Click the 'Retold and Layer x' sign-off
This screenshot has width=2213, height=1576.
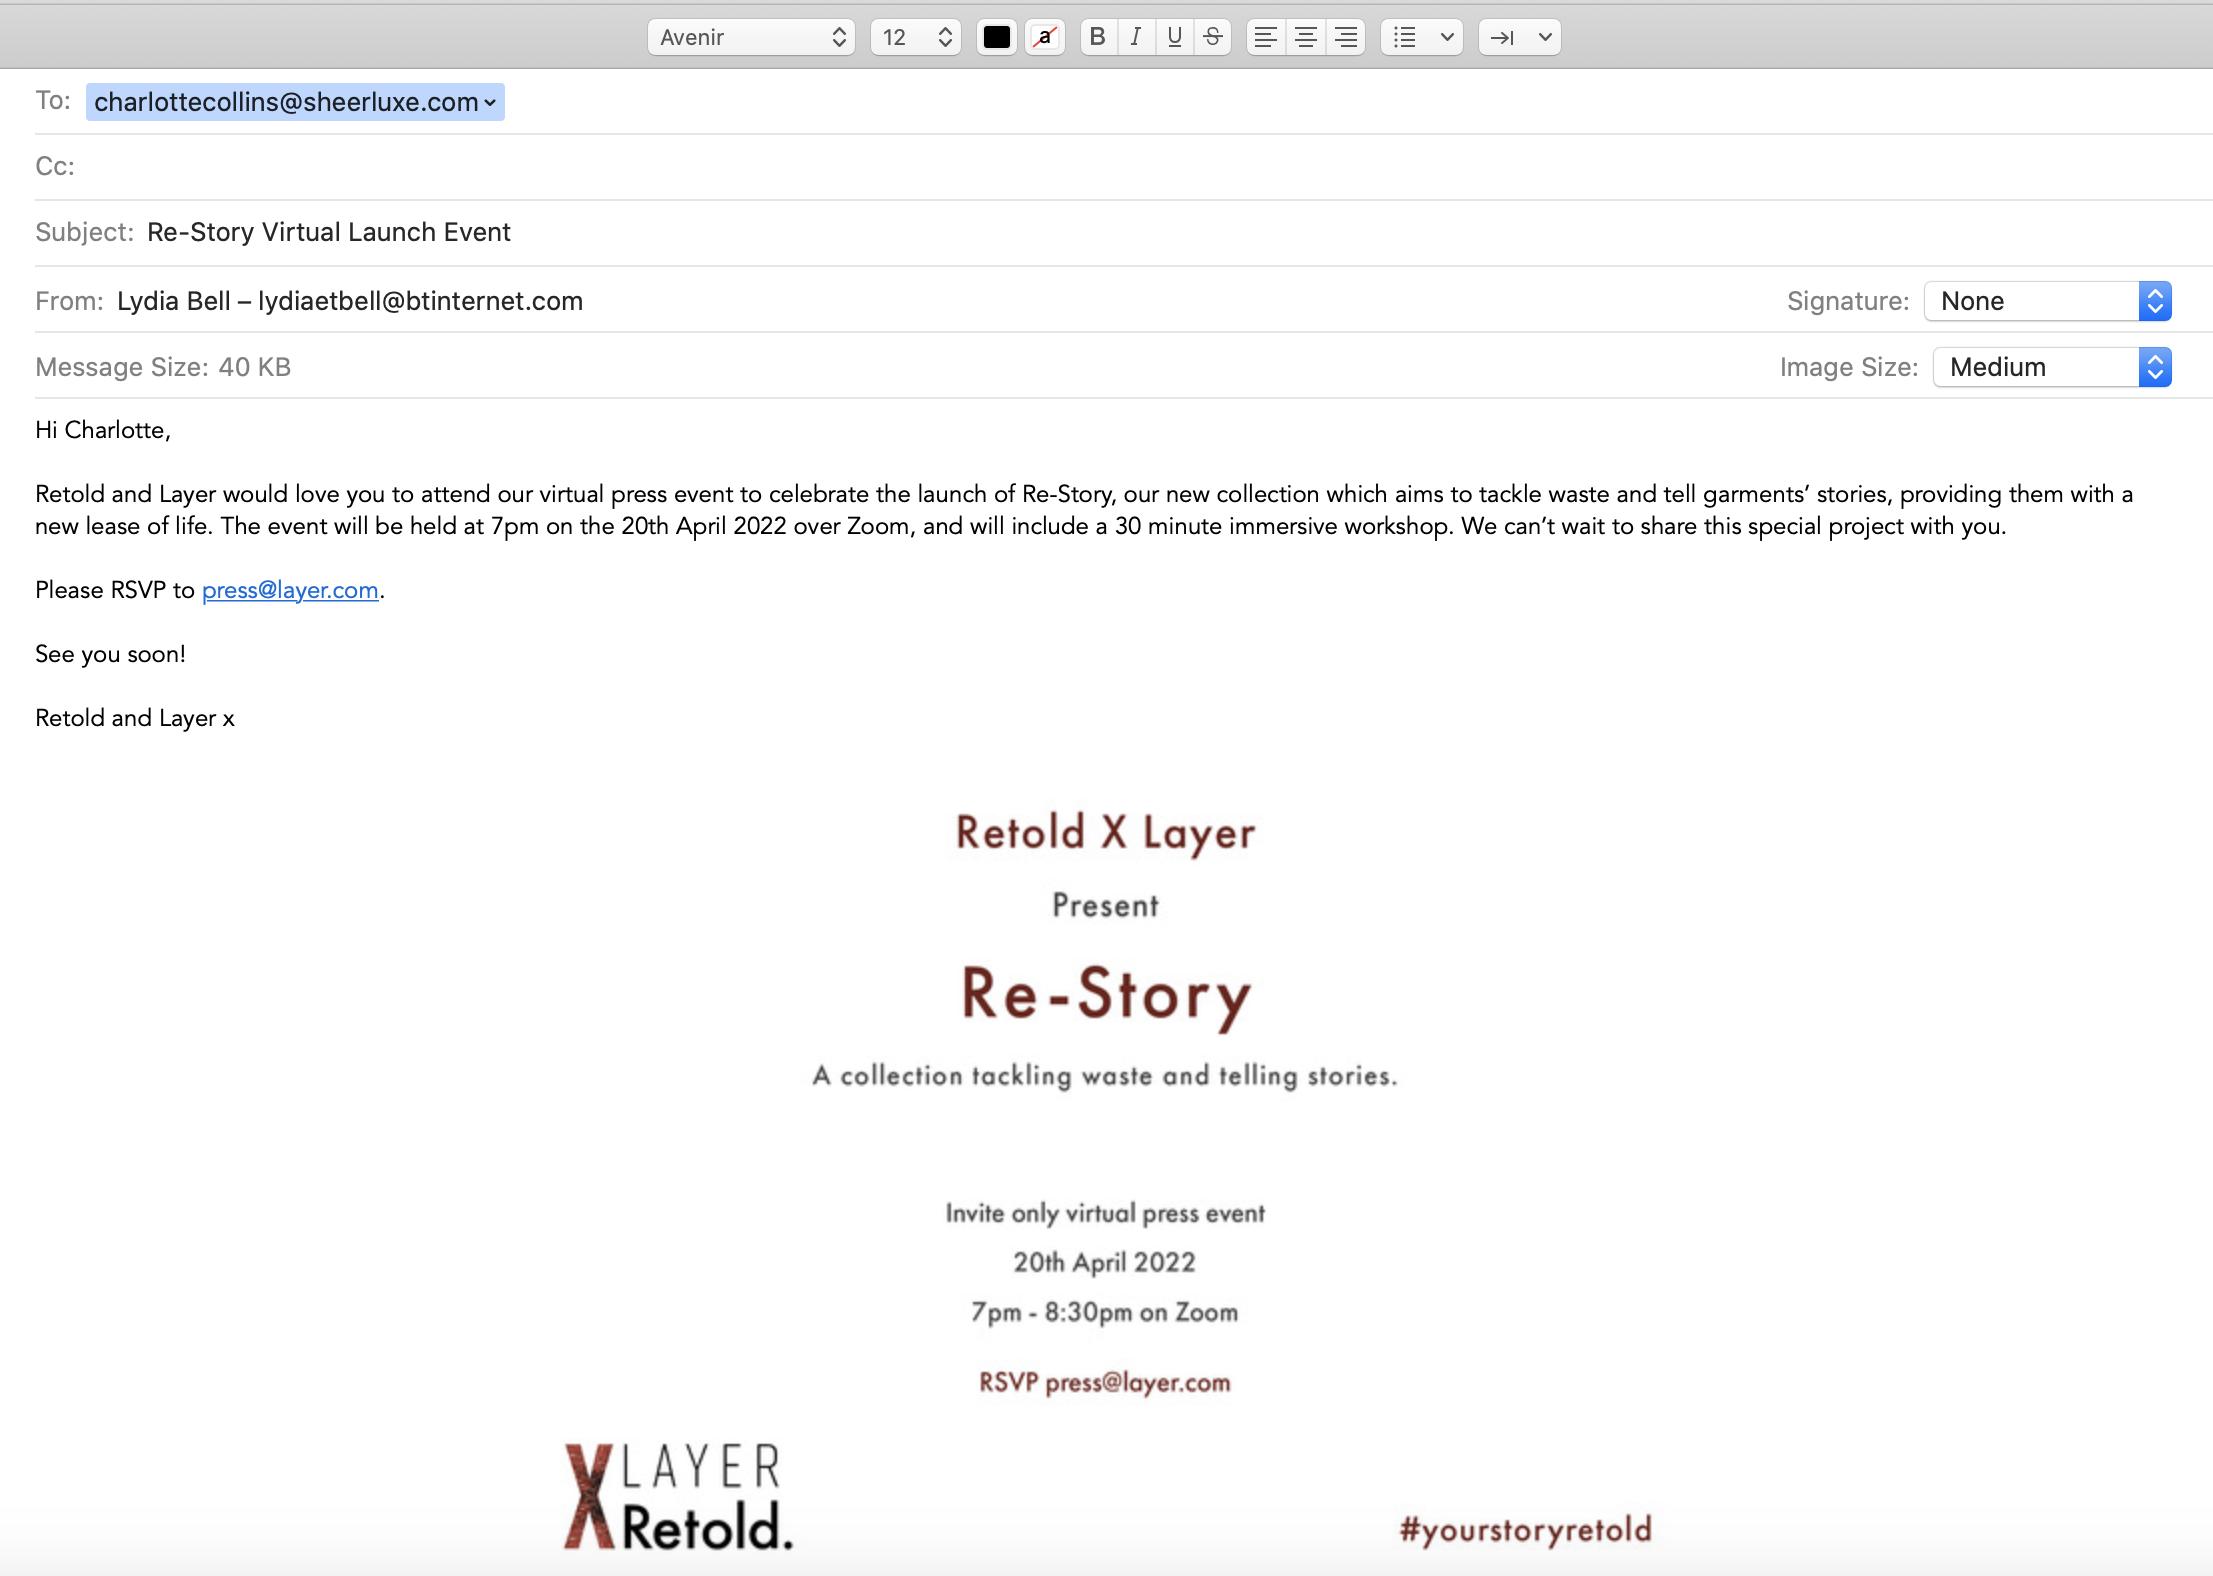point(135,718)
